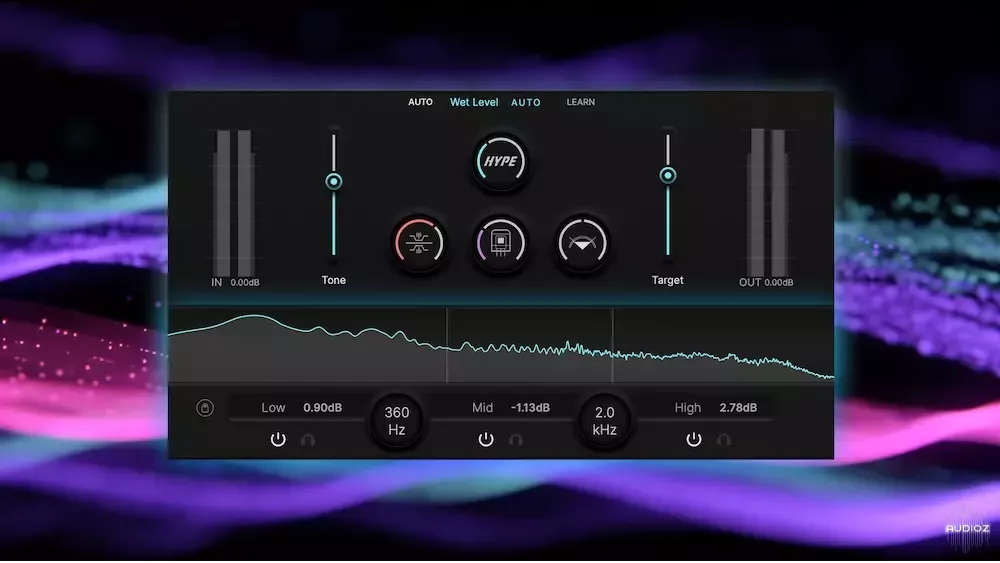Click the HYPE module knob
The image size is (1000, 563).
point(501,161)
